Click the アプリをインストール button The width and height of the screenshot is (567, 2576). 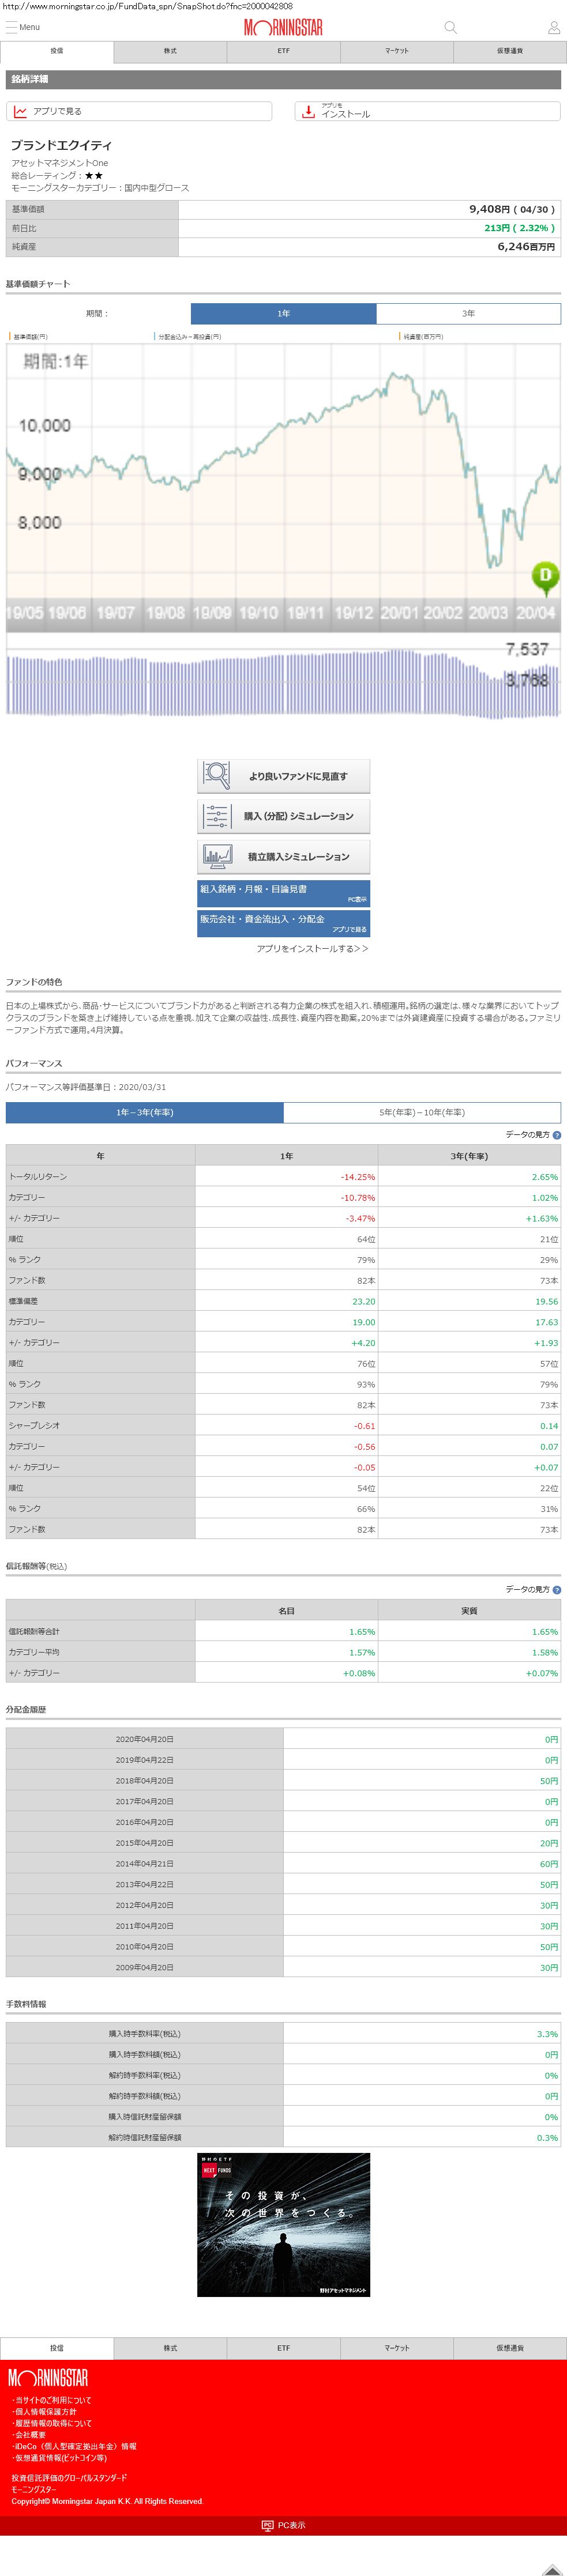[x=427, y=111]
